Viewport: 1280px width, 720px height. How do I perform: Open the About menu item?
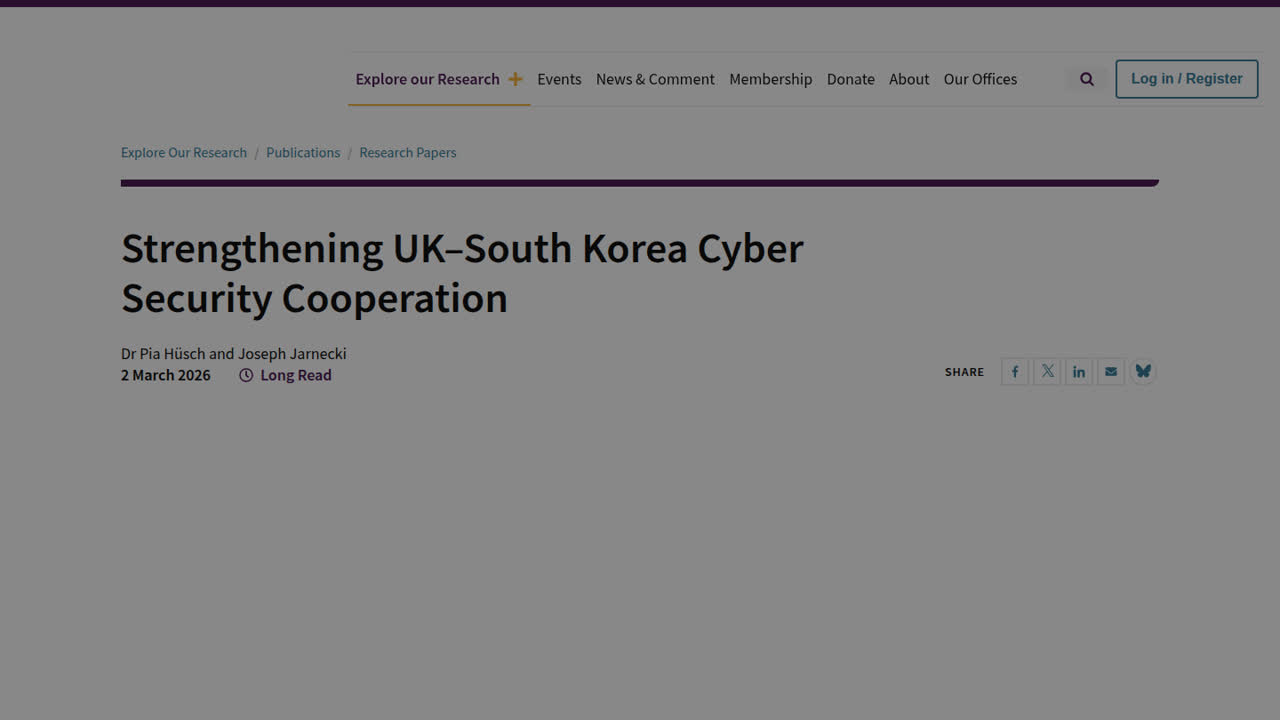click(x=909, y=79)
